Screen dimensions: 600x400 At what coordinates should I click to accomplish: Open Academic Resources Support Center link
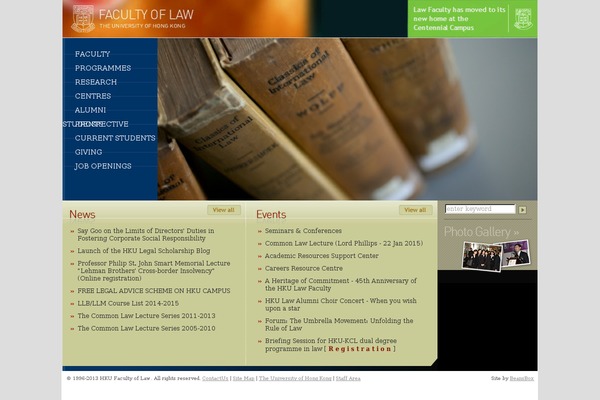coord(322,256)
